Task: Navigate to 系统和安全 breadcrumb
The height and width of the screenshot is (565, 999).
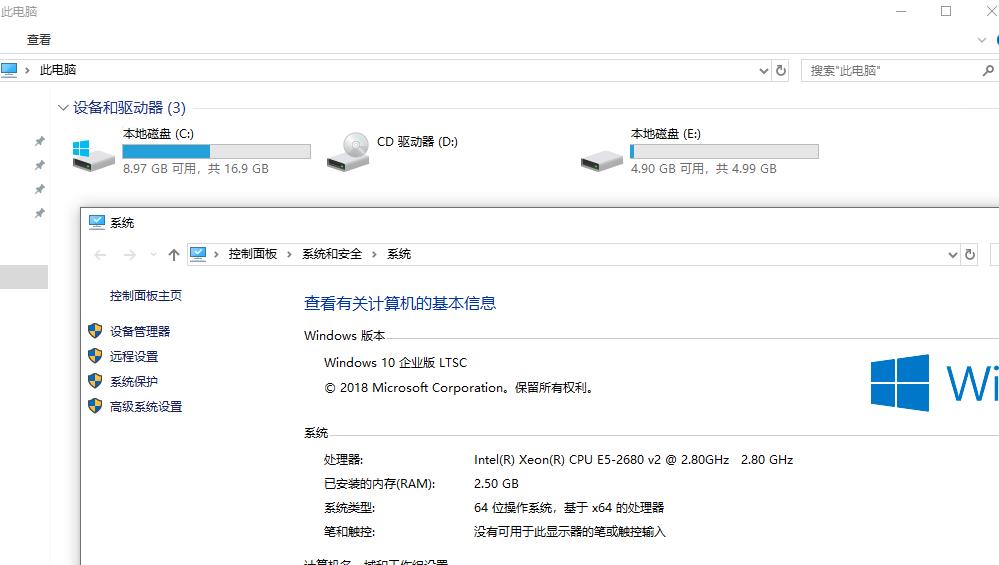Action: point(332,254)
